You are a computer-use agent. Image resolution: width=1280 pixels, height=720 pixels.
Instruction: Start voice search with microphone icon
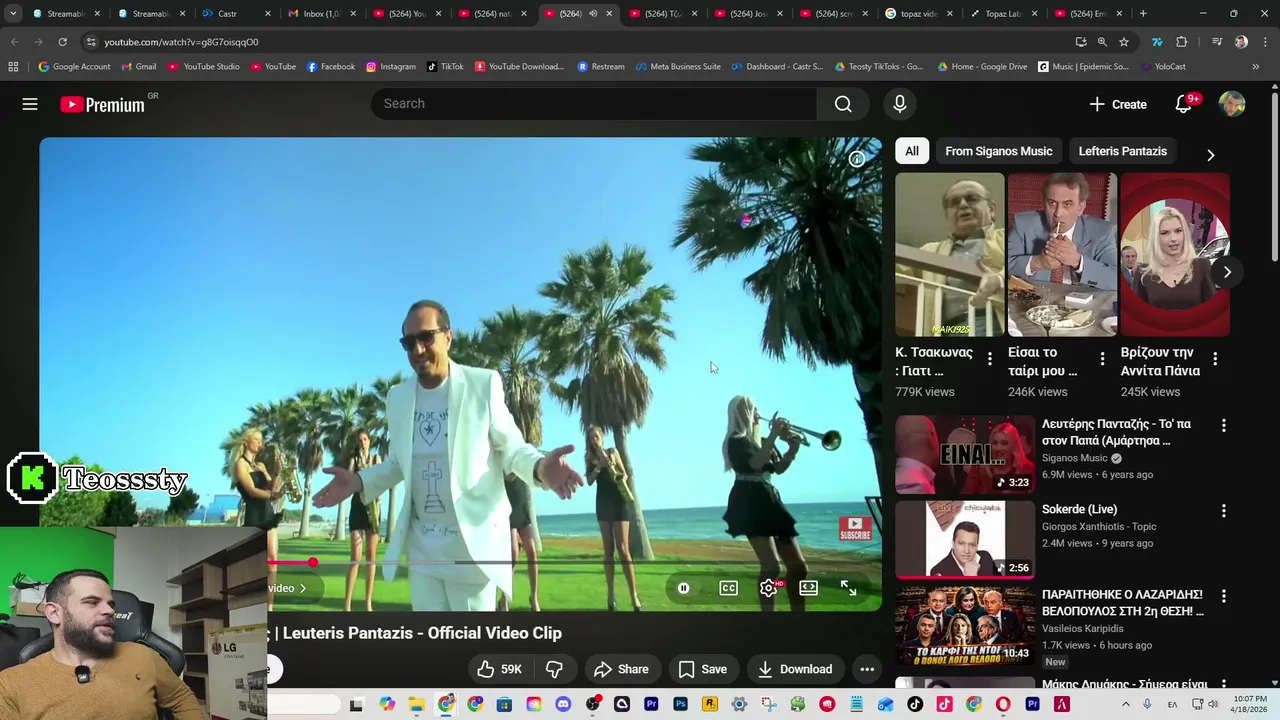tap(899, 104)
